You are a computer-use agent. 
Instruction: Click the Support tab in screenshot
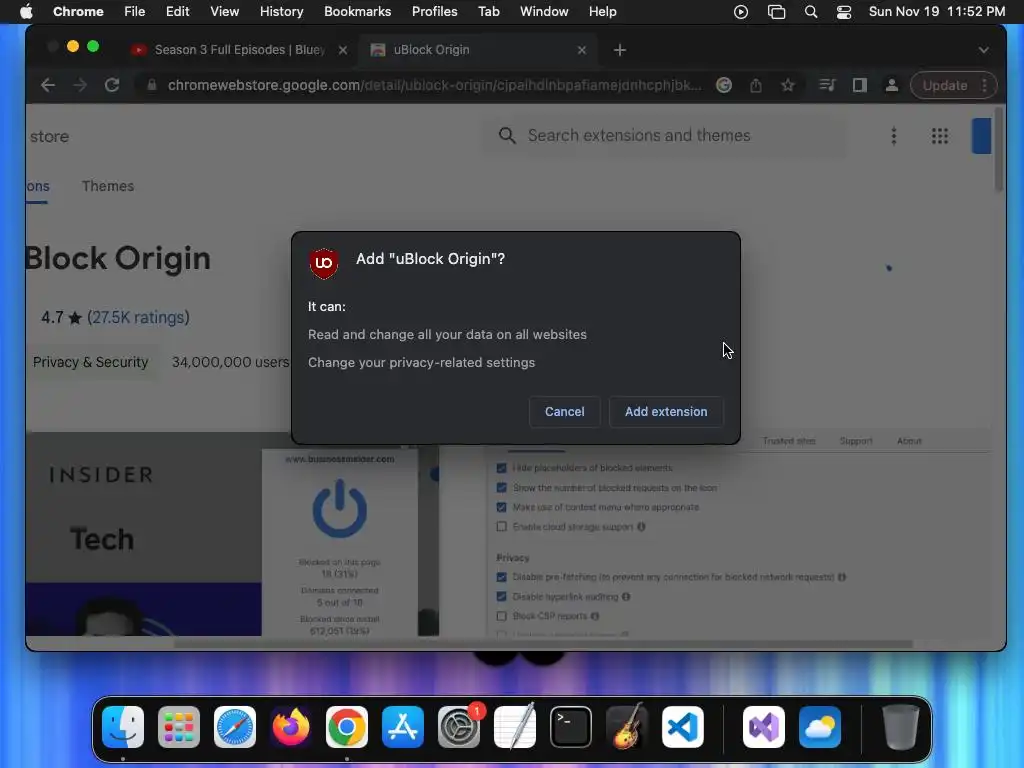tap(856, 441)
